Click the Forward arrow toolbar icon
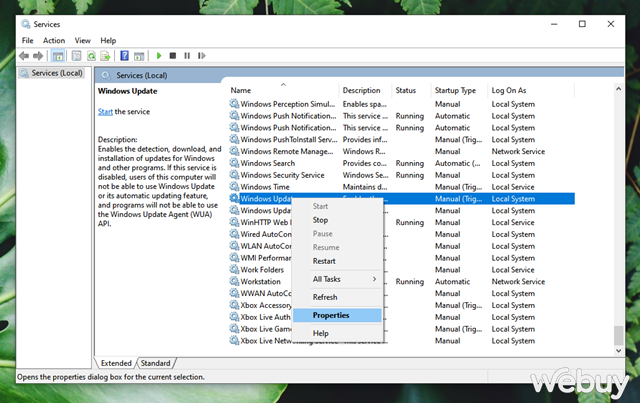The image size is (640, 403). tap(38, 56)
